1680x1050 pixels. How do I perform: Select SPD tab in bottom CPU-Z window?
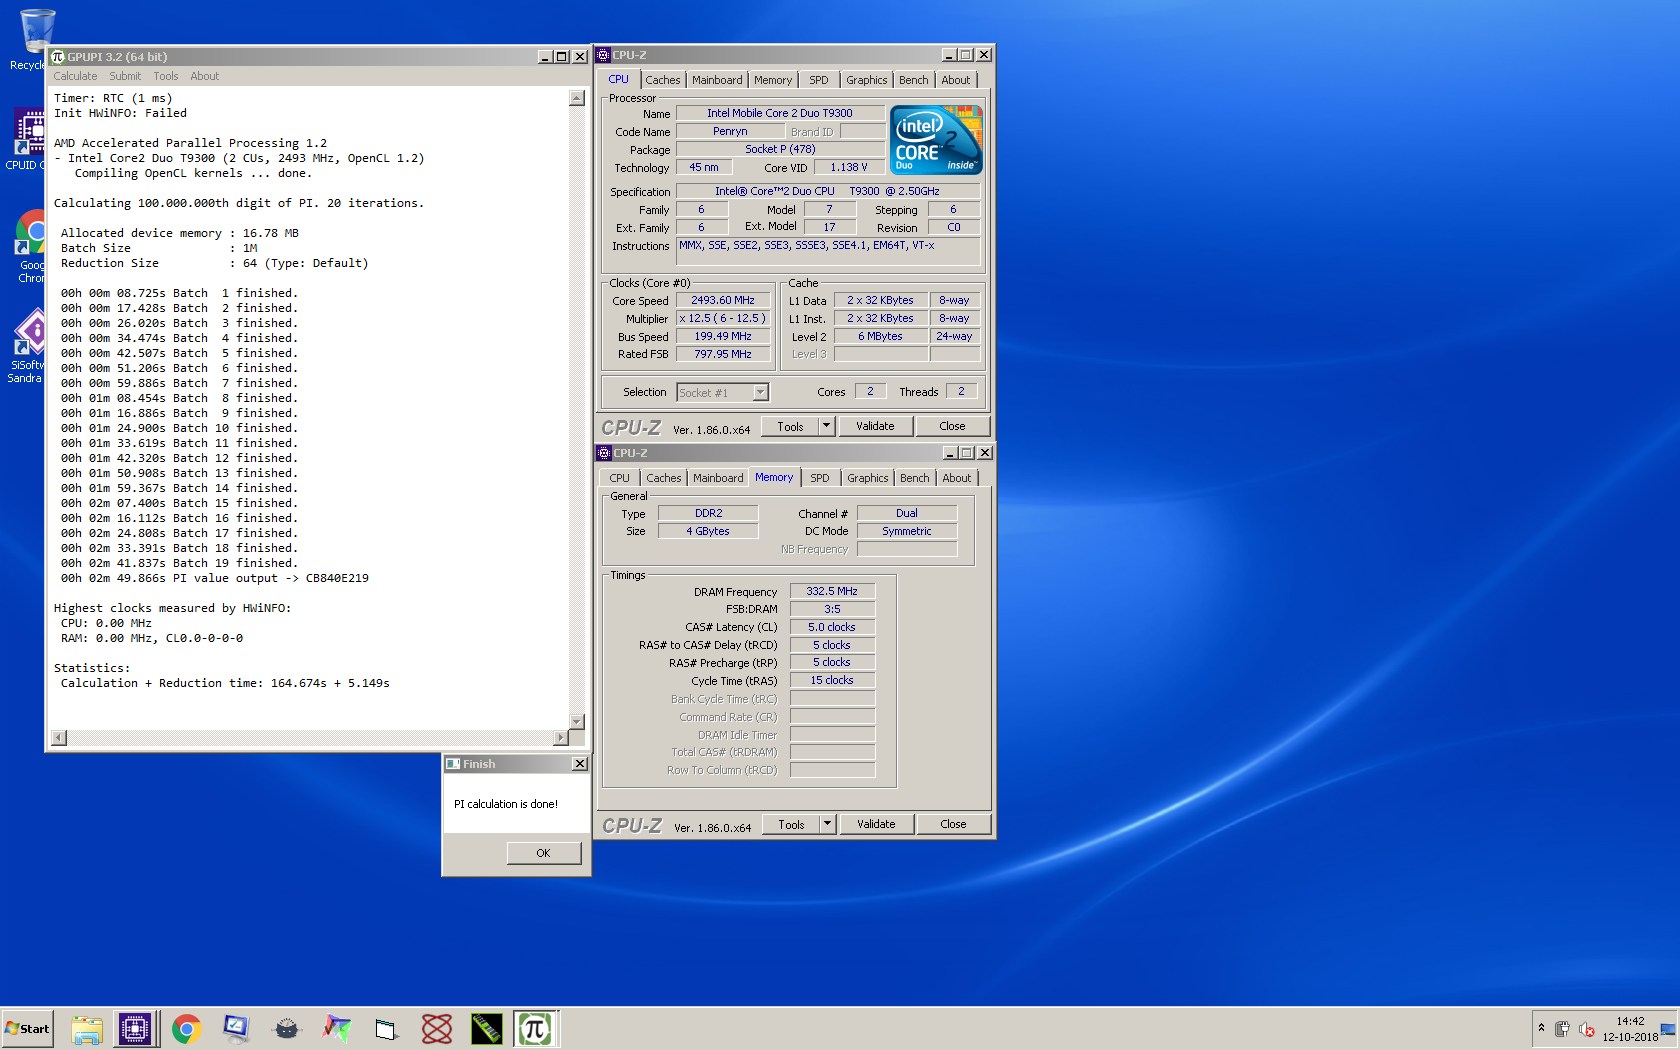820,478
